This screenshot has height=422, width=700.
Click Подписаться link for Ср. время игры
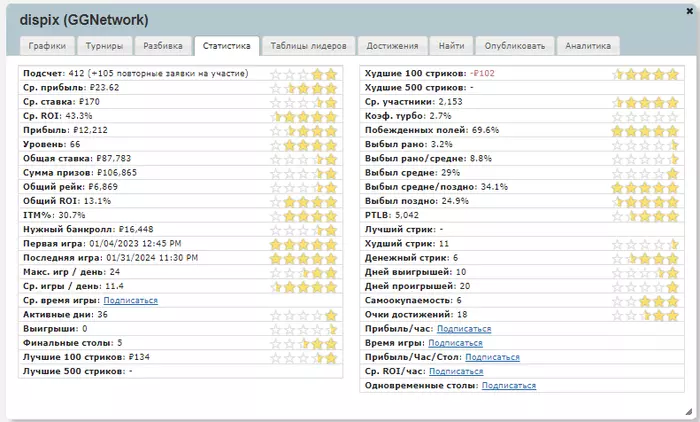click(x=130, y=301)
